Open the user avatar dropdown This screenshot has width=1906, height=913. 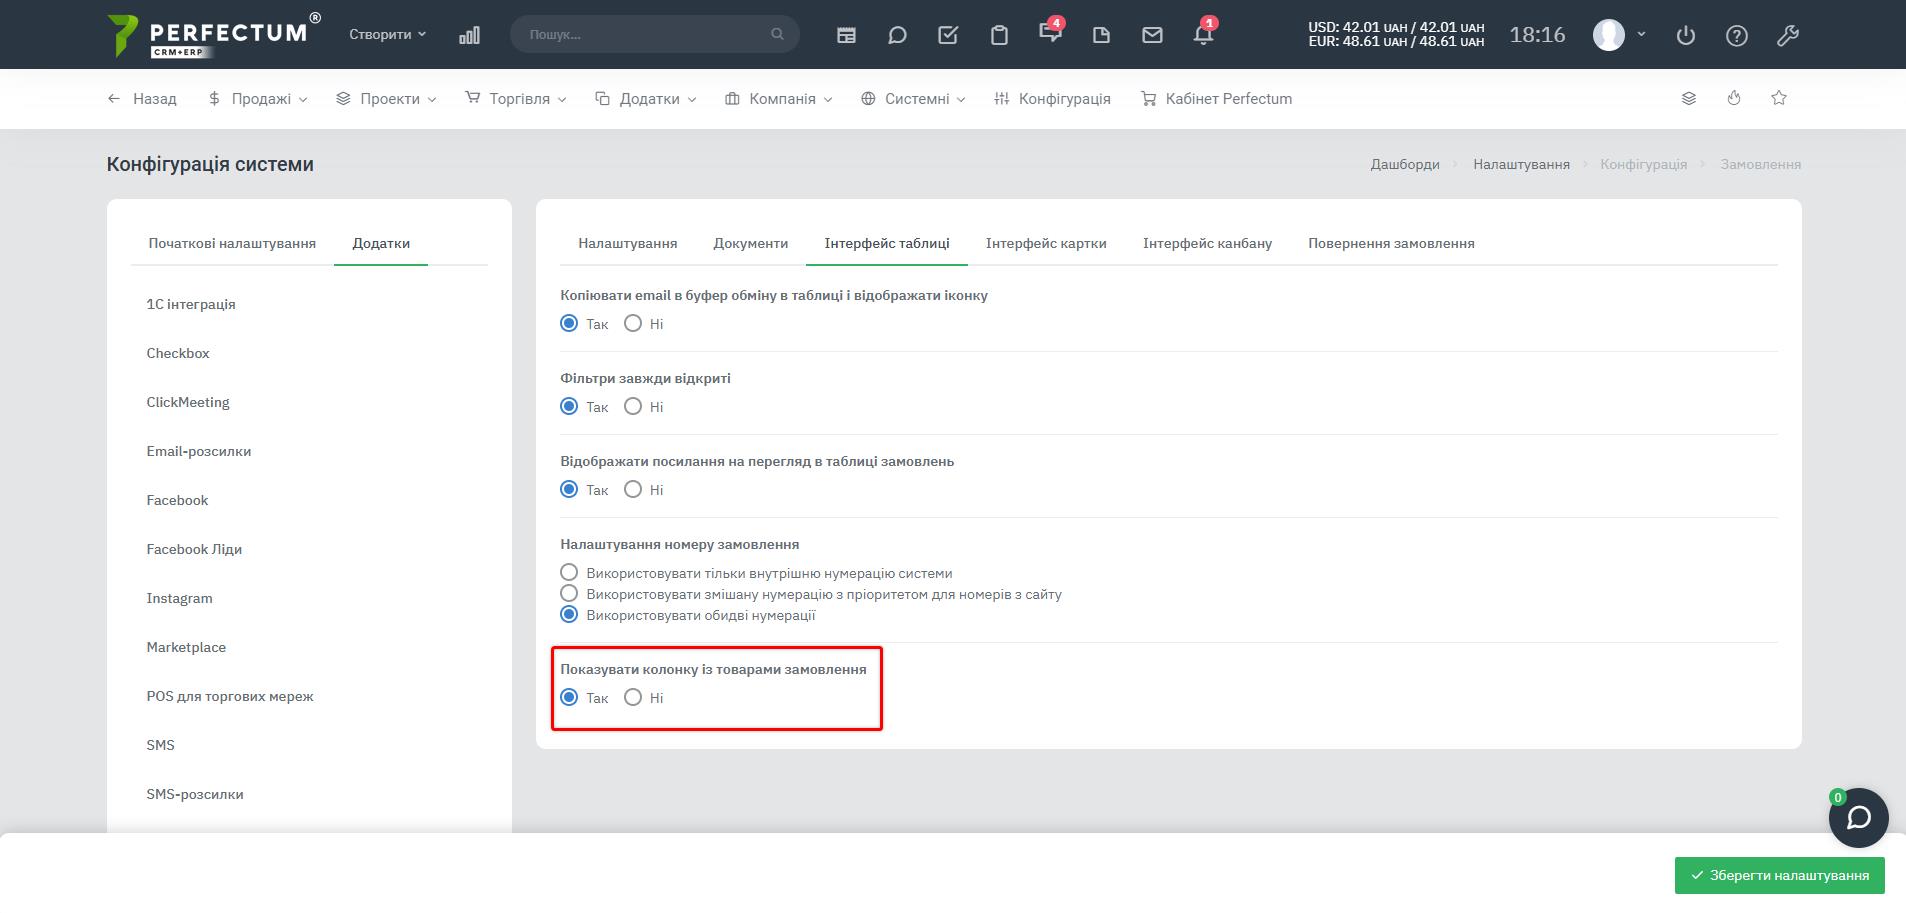(x=1618, y=35)
